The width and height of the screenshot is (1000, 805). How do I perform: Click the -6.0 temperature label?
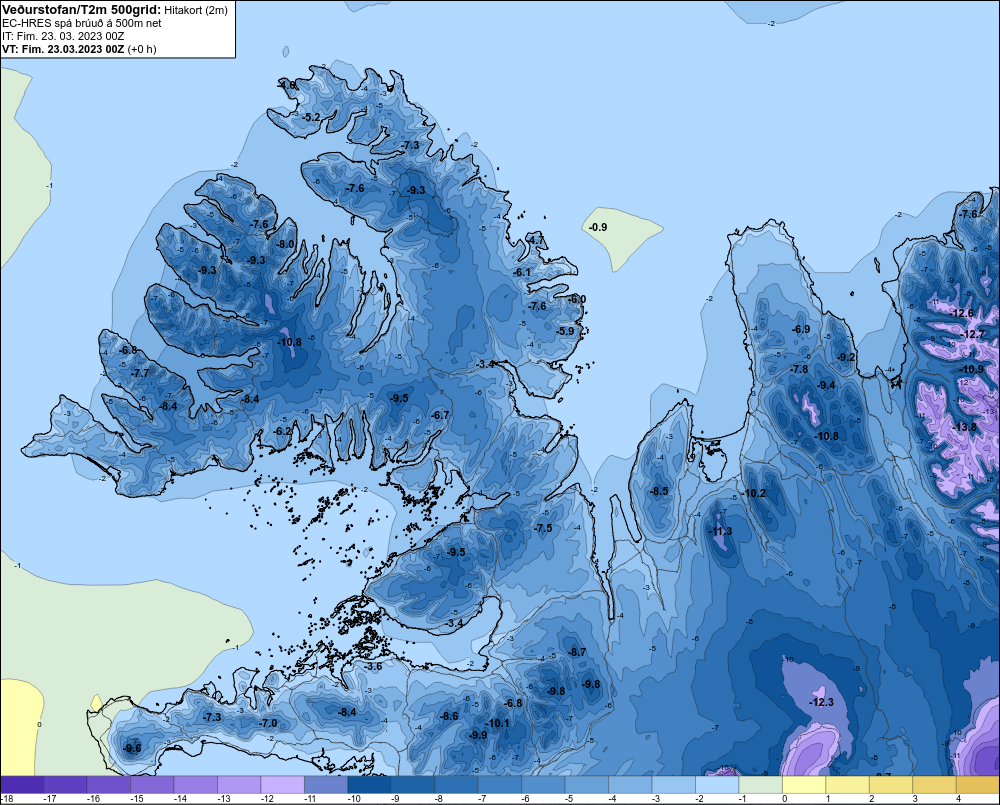(577, 299)
